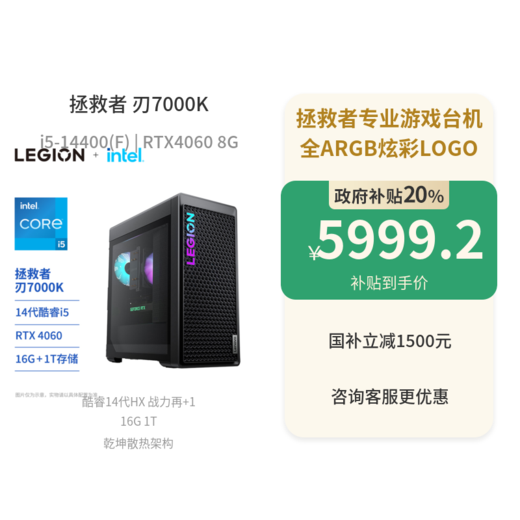Click the i5-14400(F) RTX4060 8G spec line

coord(139,142)
